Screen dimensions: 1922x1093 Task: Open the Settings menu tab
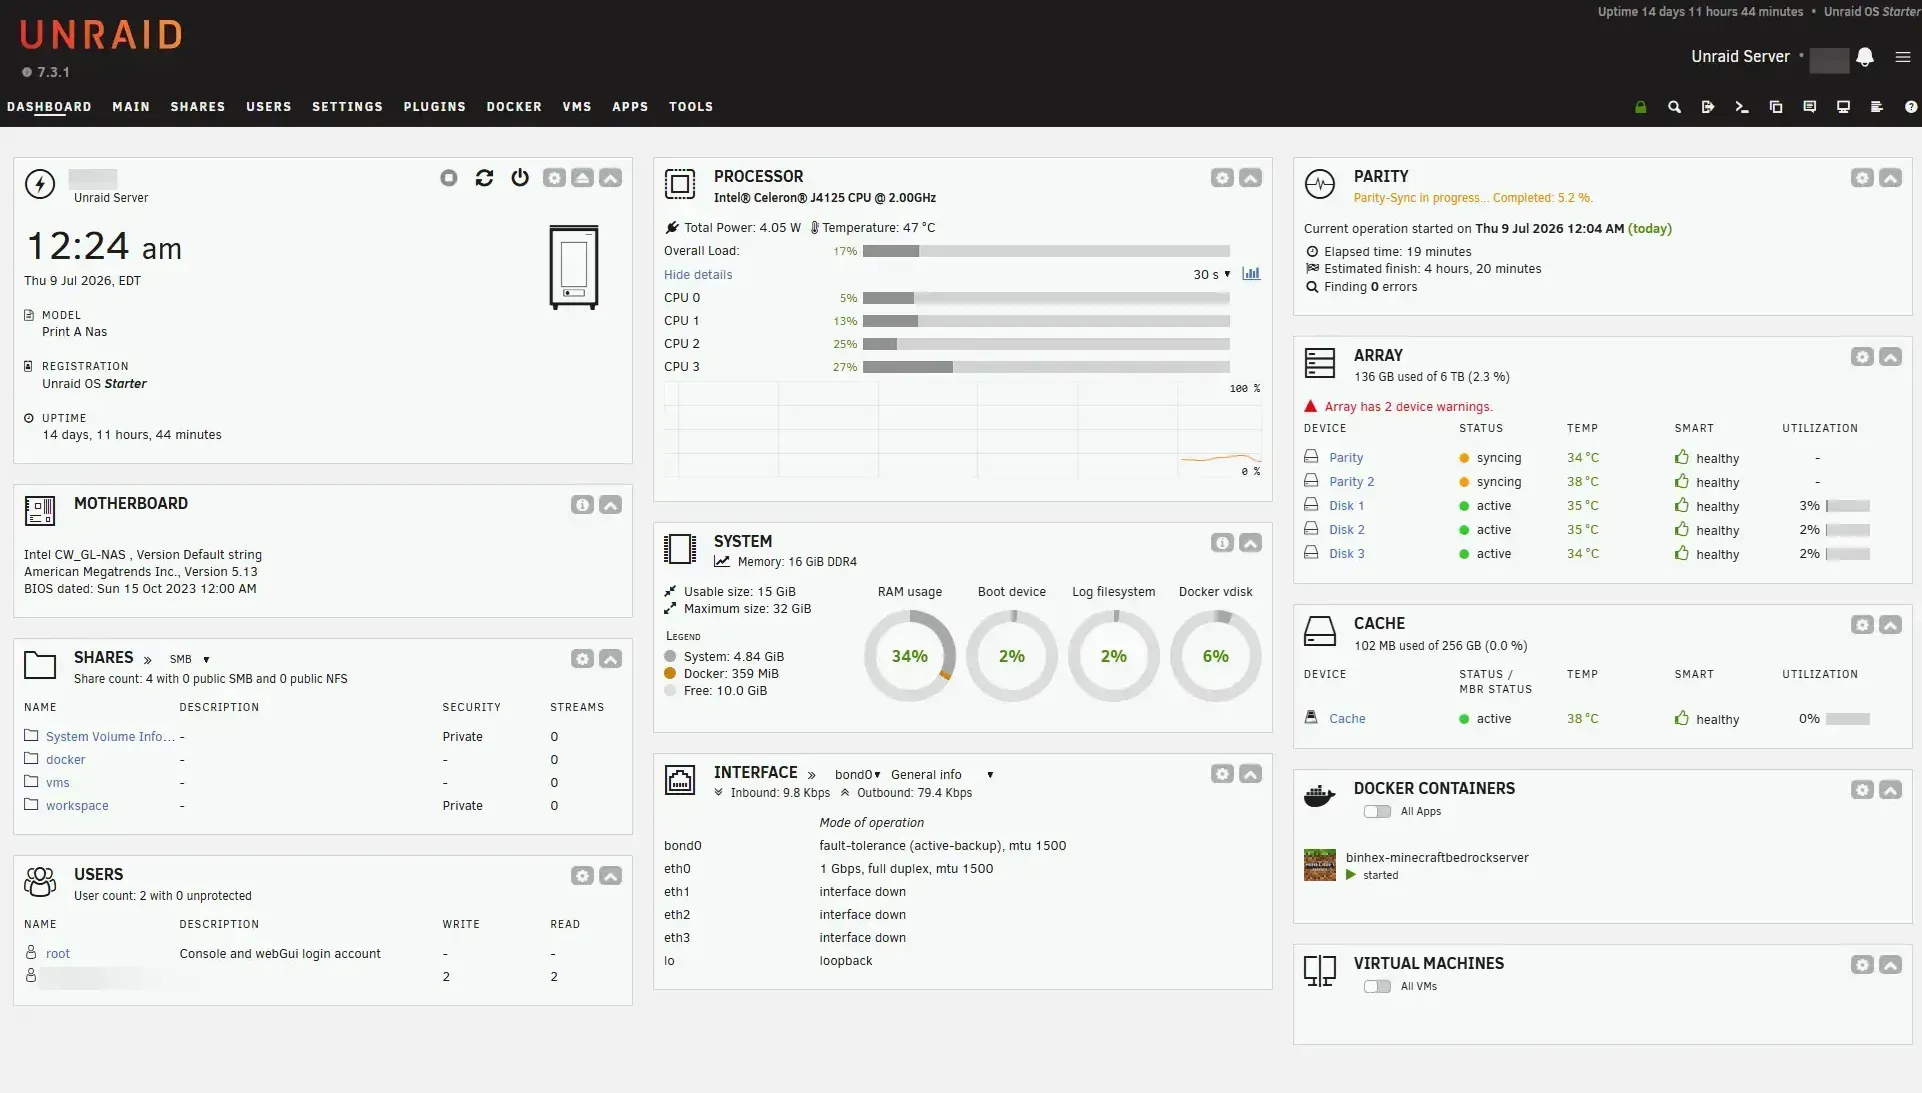coord(347,107)
